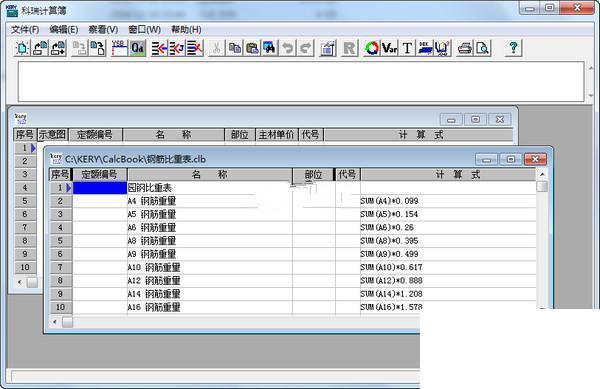This screenshot has height=389, width=600.
Task: Click the insert row blue arrow icon
Action: (x=159, y=48)
